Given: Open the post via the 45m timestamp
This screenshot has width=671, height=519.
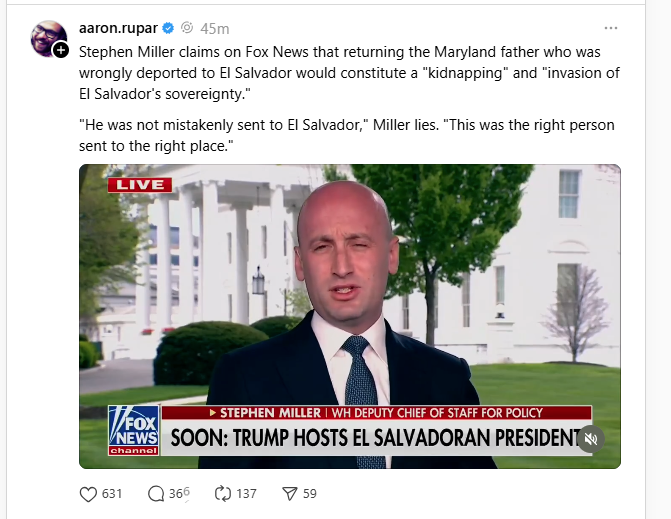Looking at the screenshot, I should click(x=215, y=29).
